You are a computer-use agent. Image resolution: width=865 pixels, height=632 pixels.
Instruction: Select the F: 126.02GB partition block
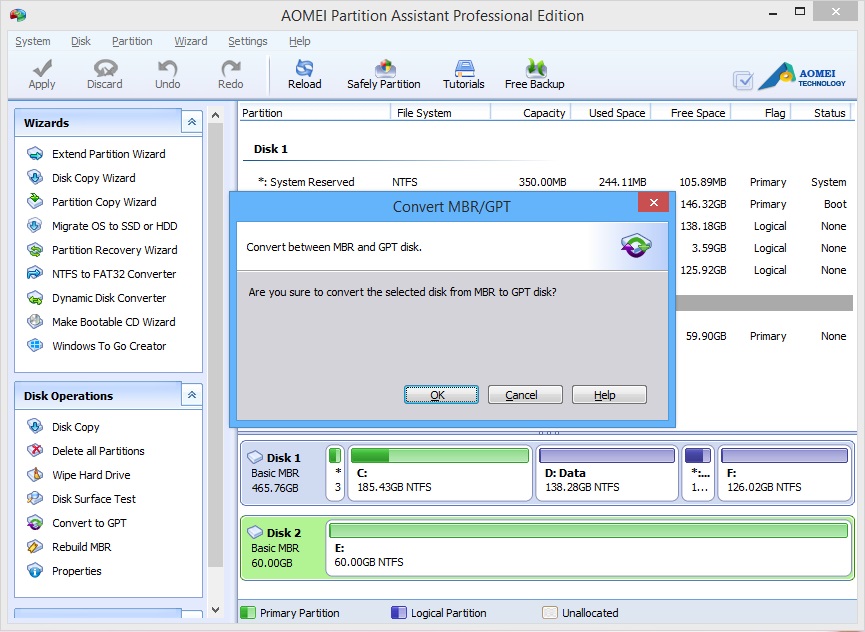pos(784,473)
